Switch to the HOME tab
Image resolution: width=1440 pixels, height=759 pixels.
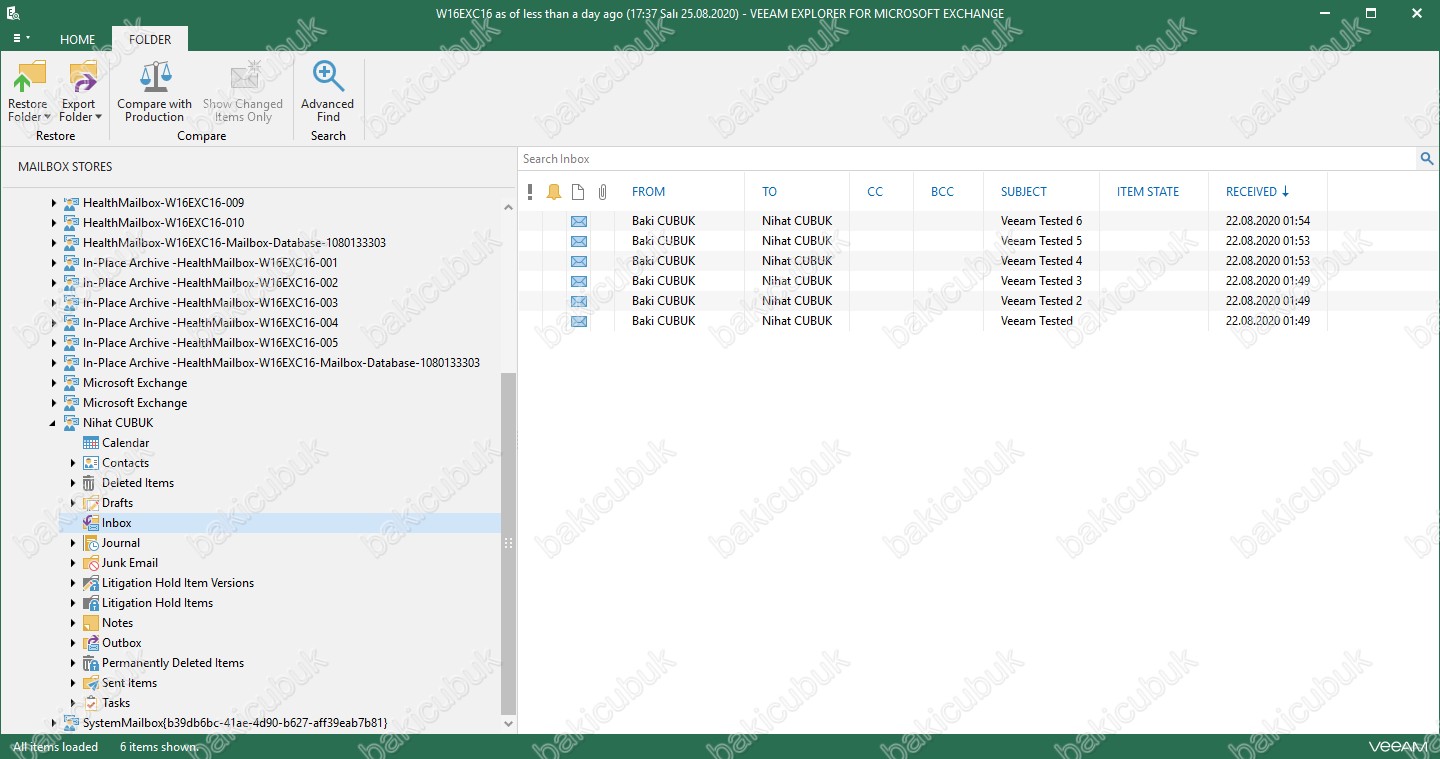[77, 40]
